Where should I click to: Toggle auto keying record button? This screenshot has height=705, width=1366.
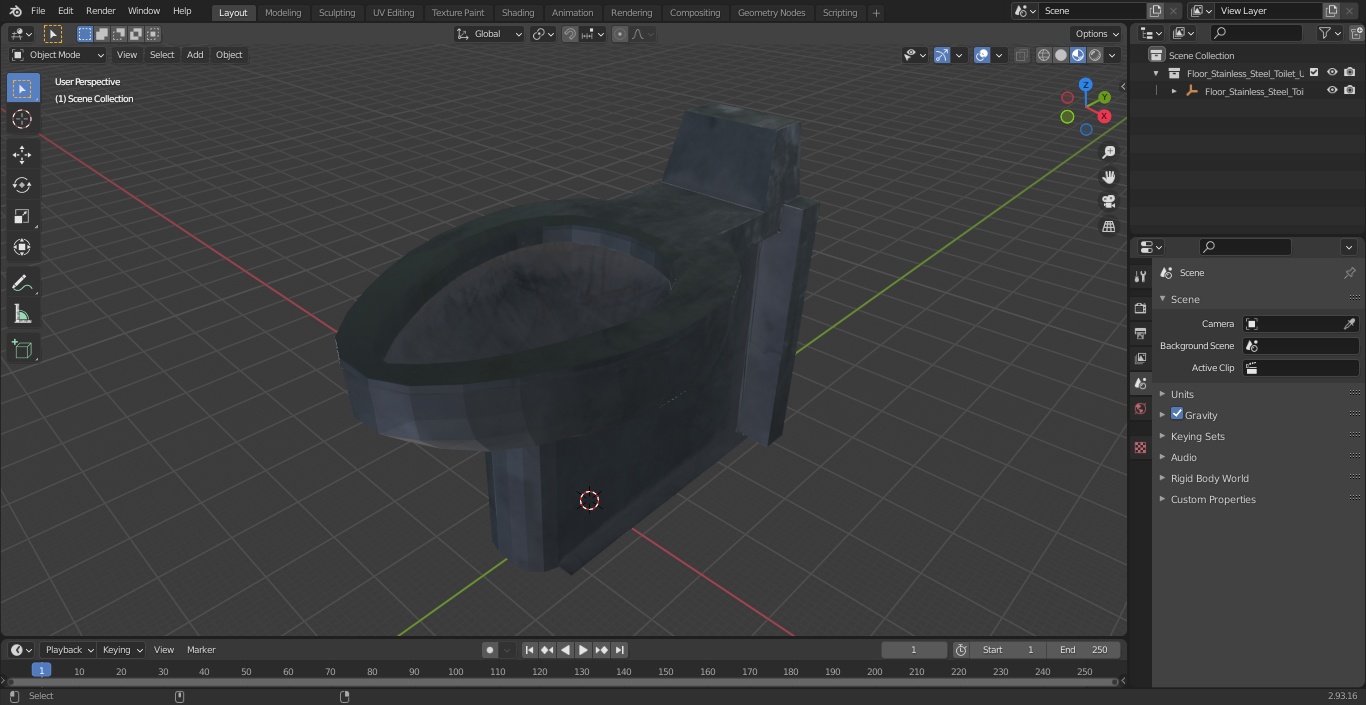click(490, 650)
